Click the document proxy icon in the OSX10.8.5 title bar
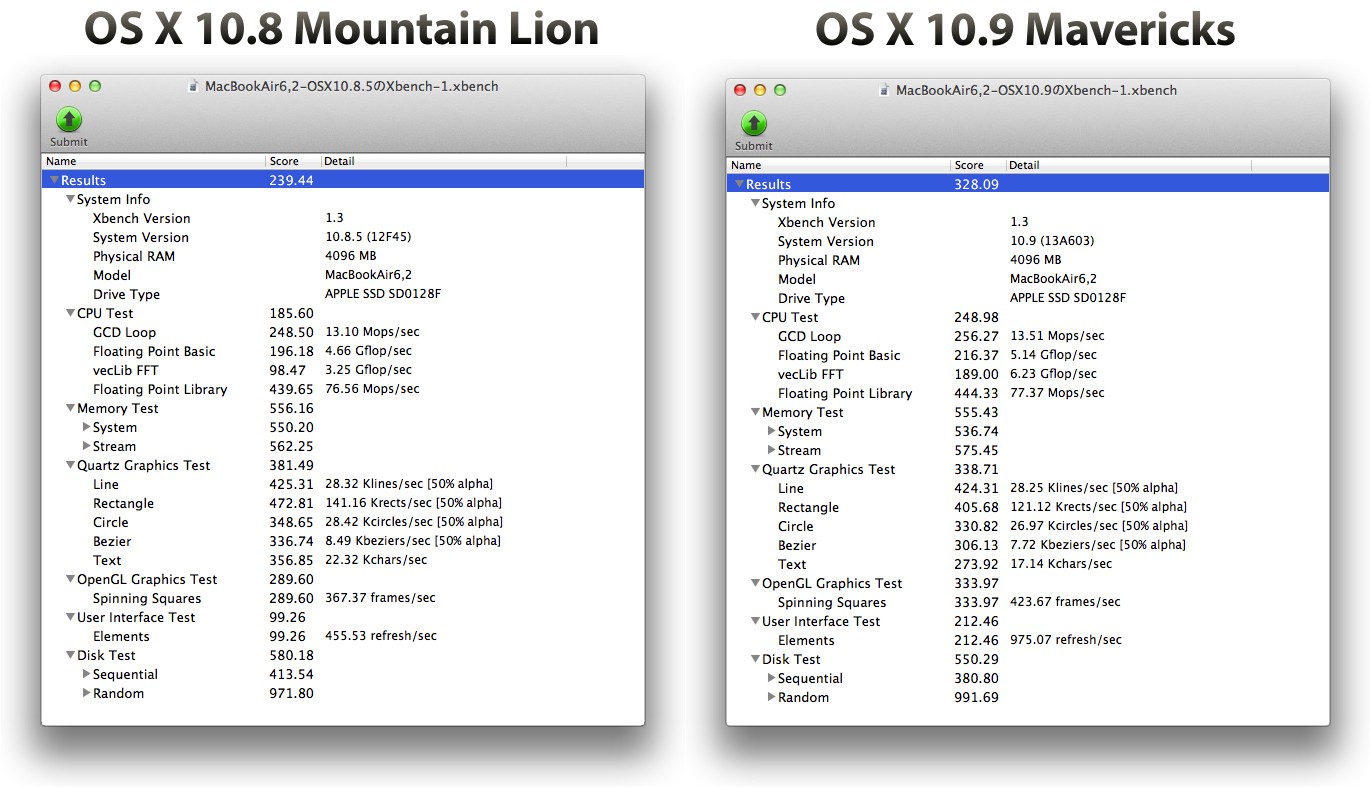 click(x=193, y=86)
